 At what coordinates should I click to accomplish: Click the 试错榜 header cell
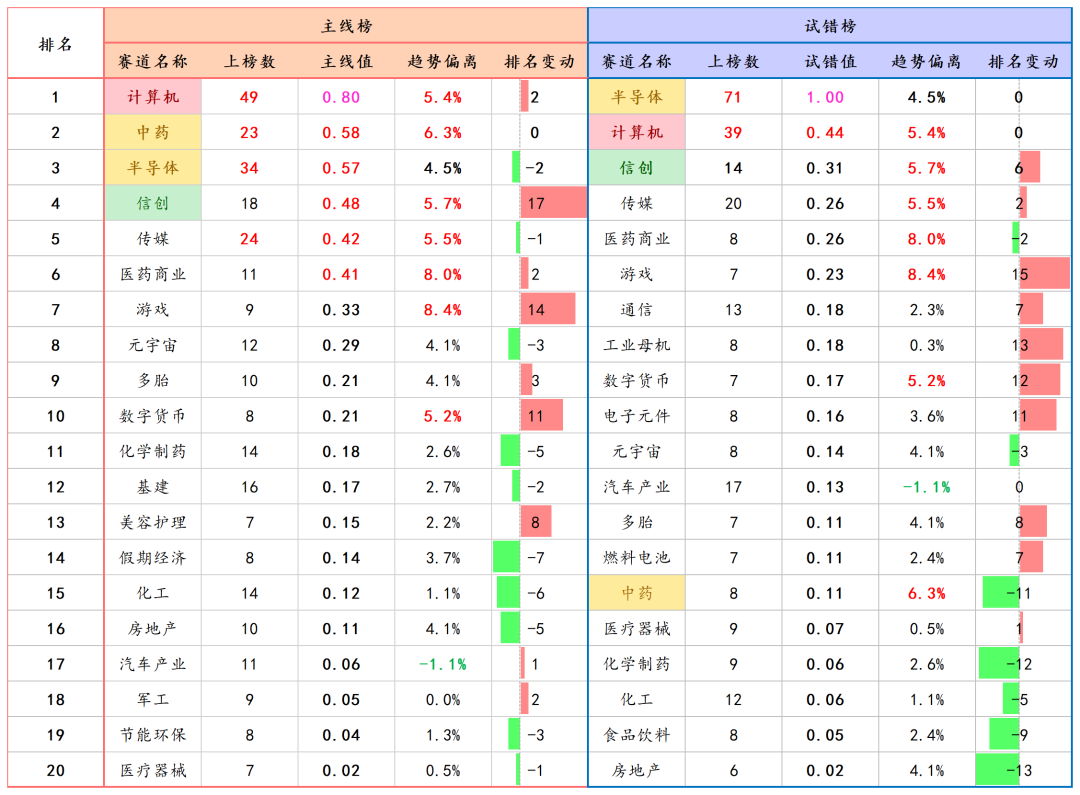[x=830, y=26]
